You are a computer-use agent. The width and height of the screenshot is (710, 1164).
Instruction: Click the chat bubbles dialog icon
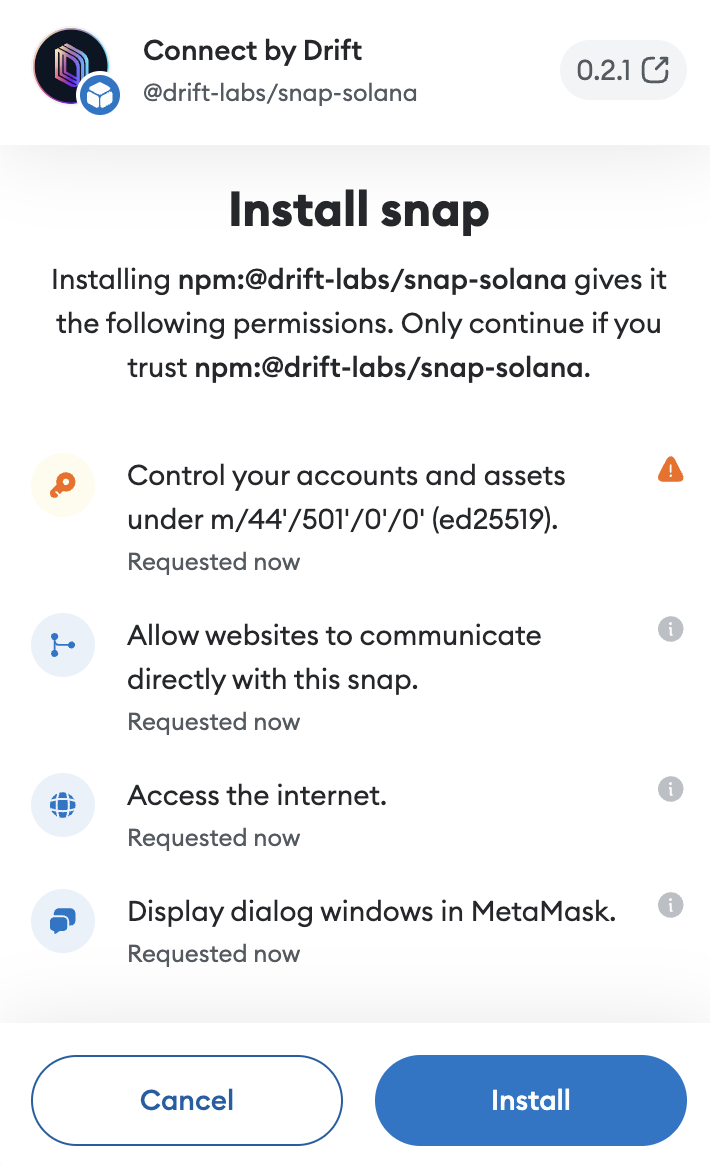coord(63,920)
